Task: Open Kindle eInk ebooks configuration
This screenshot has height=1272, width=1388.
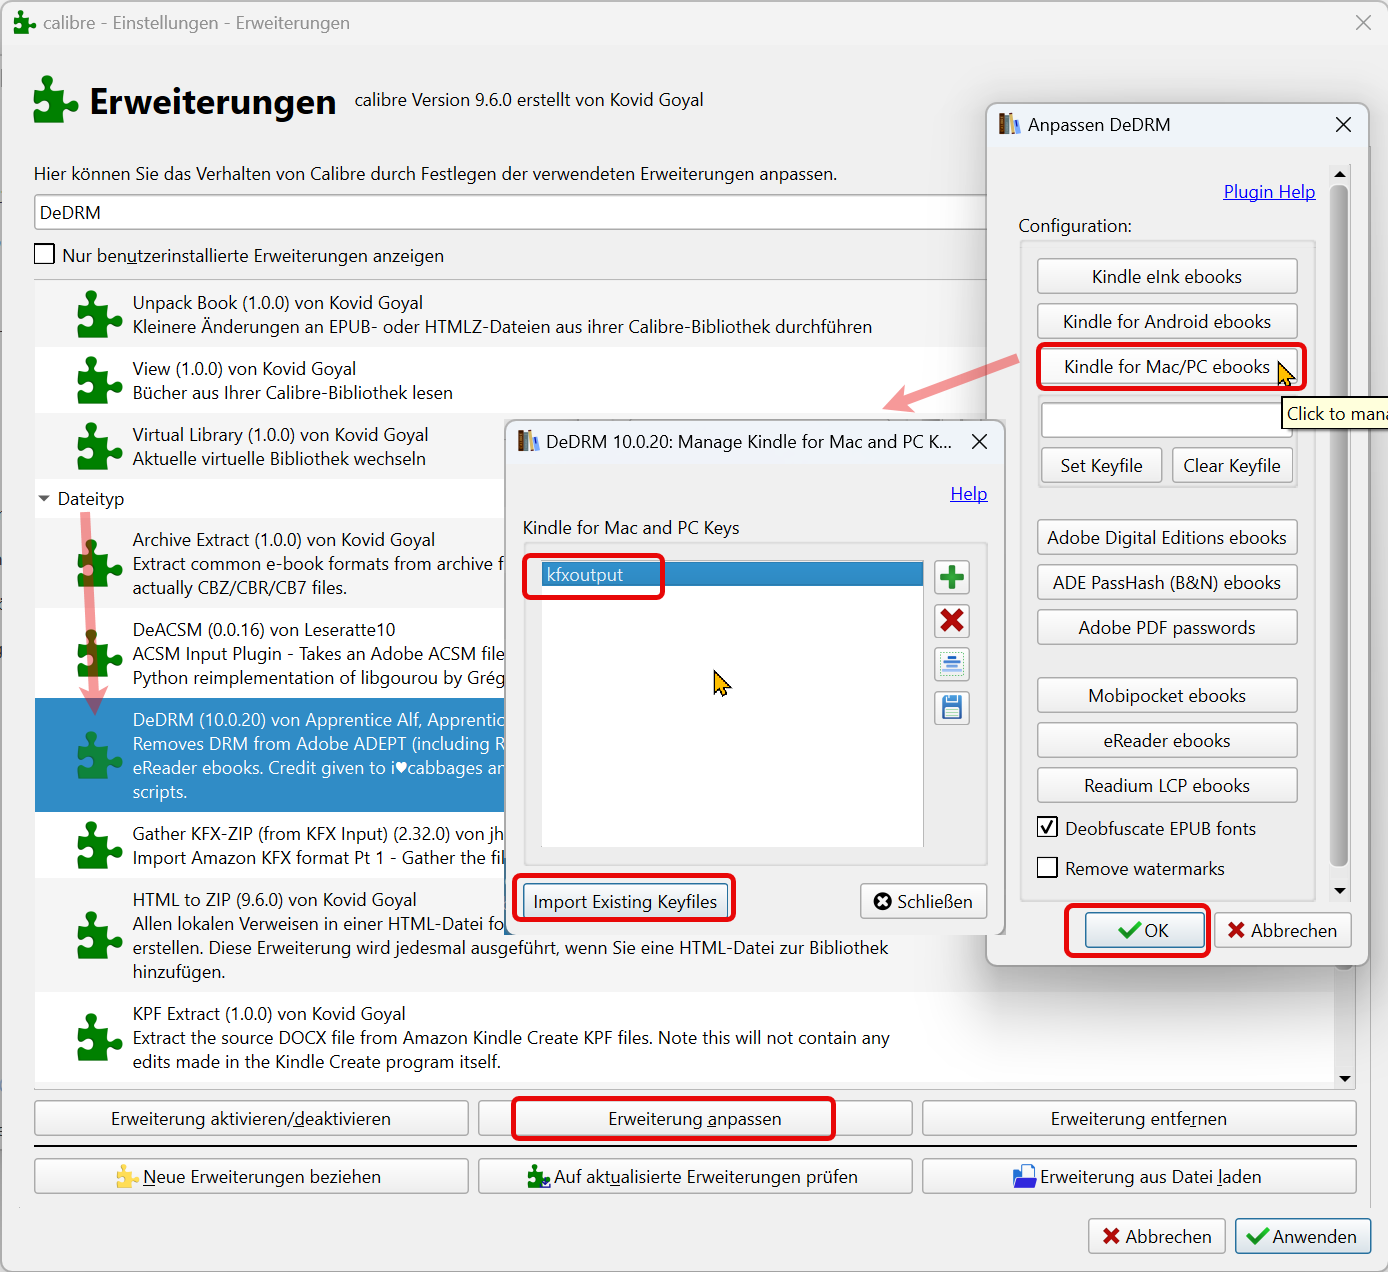Action: 1167,277
